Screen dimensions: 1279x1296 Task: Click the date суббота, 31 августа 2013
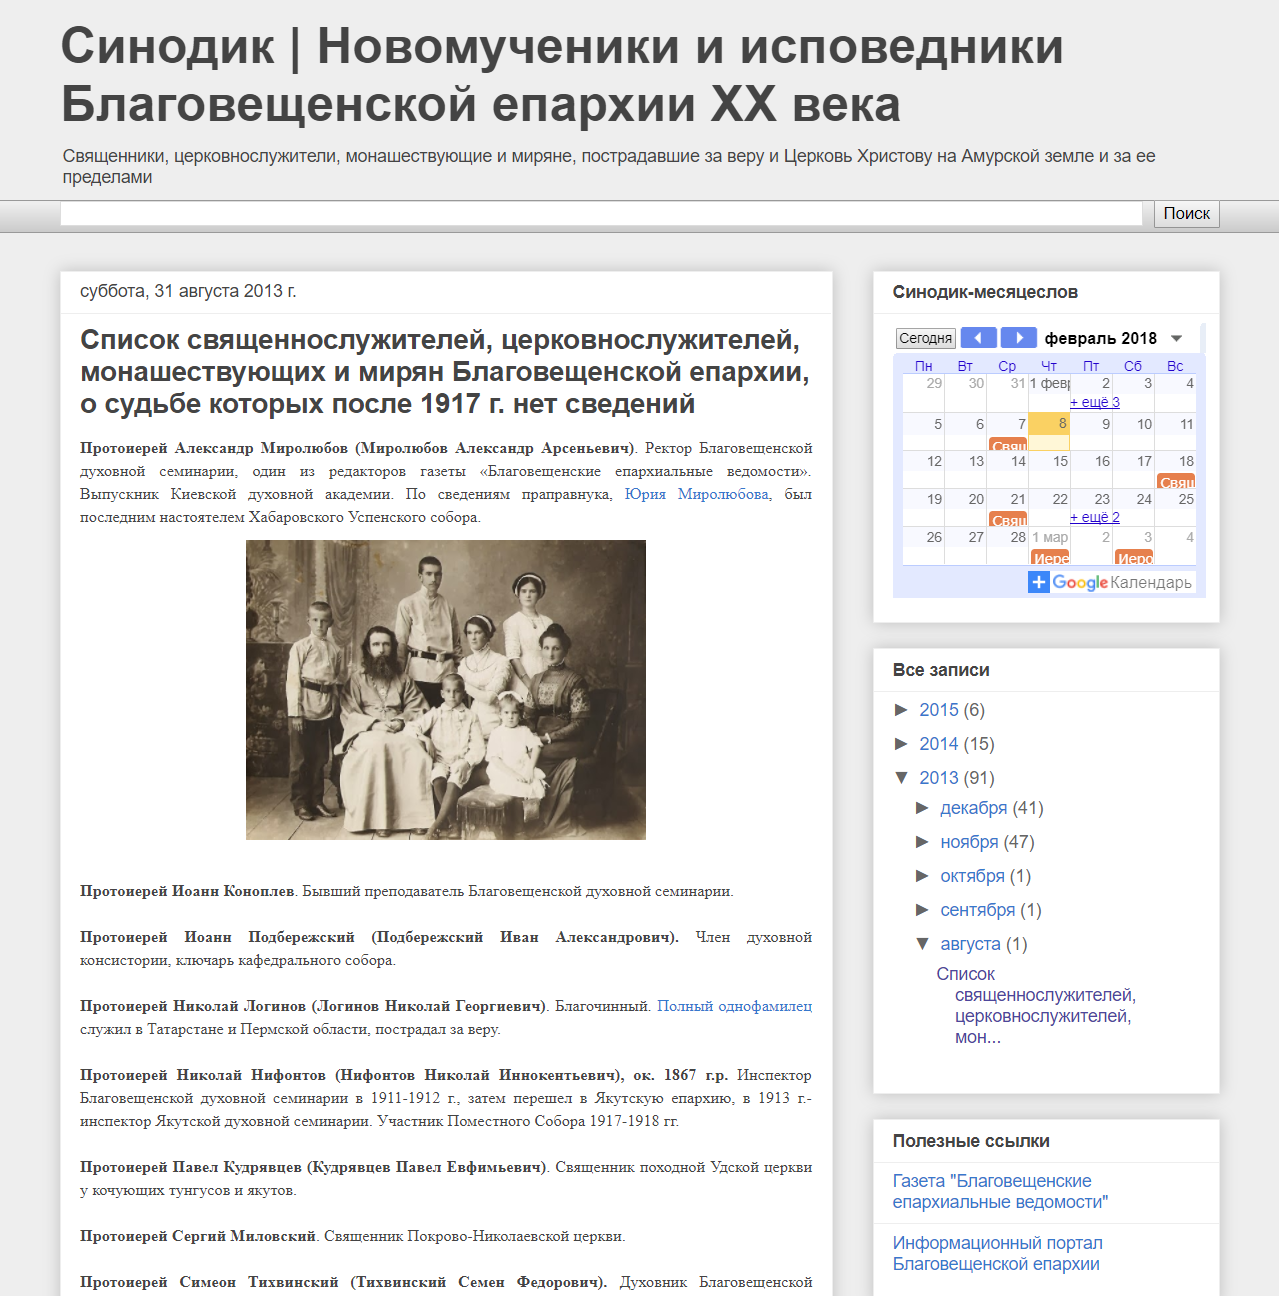(188, 291)
